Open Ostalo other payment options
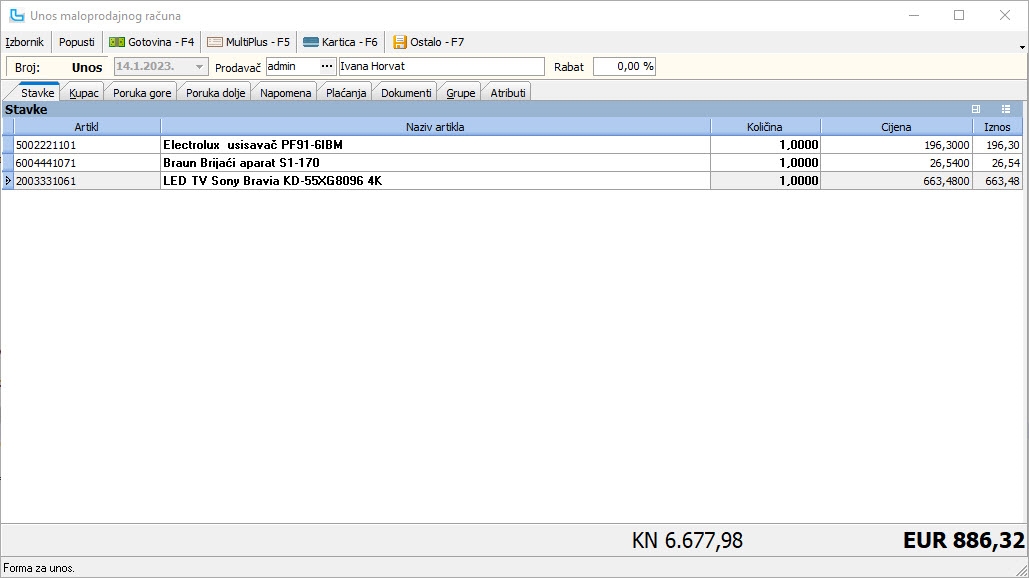 tap(428, 42)
